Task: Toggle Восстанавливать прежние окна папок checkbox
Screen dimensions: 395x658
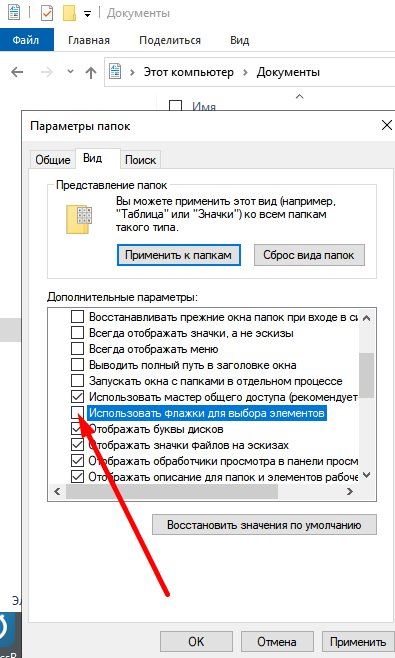Action: point(77,317)
